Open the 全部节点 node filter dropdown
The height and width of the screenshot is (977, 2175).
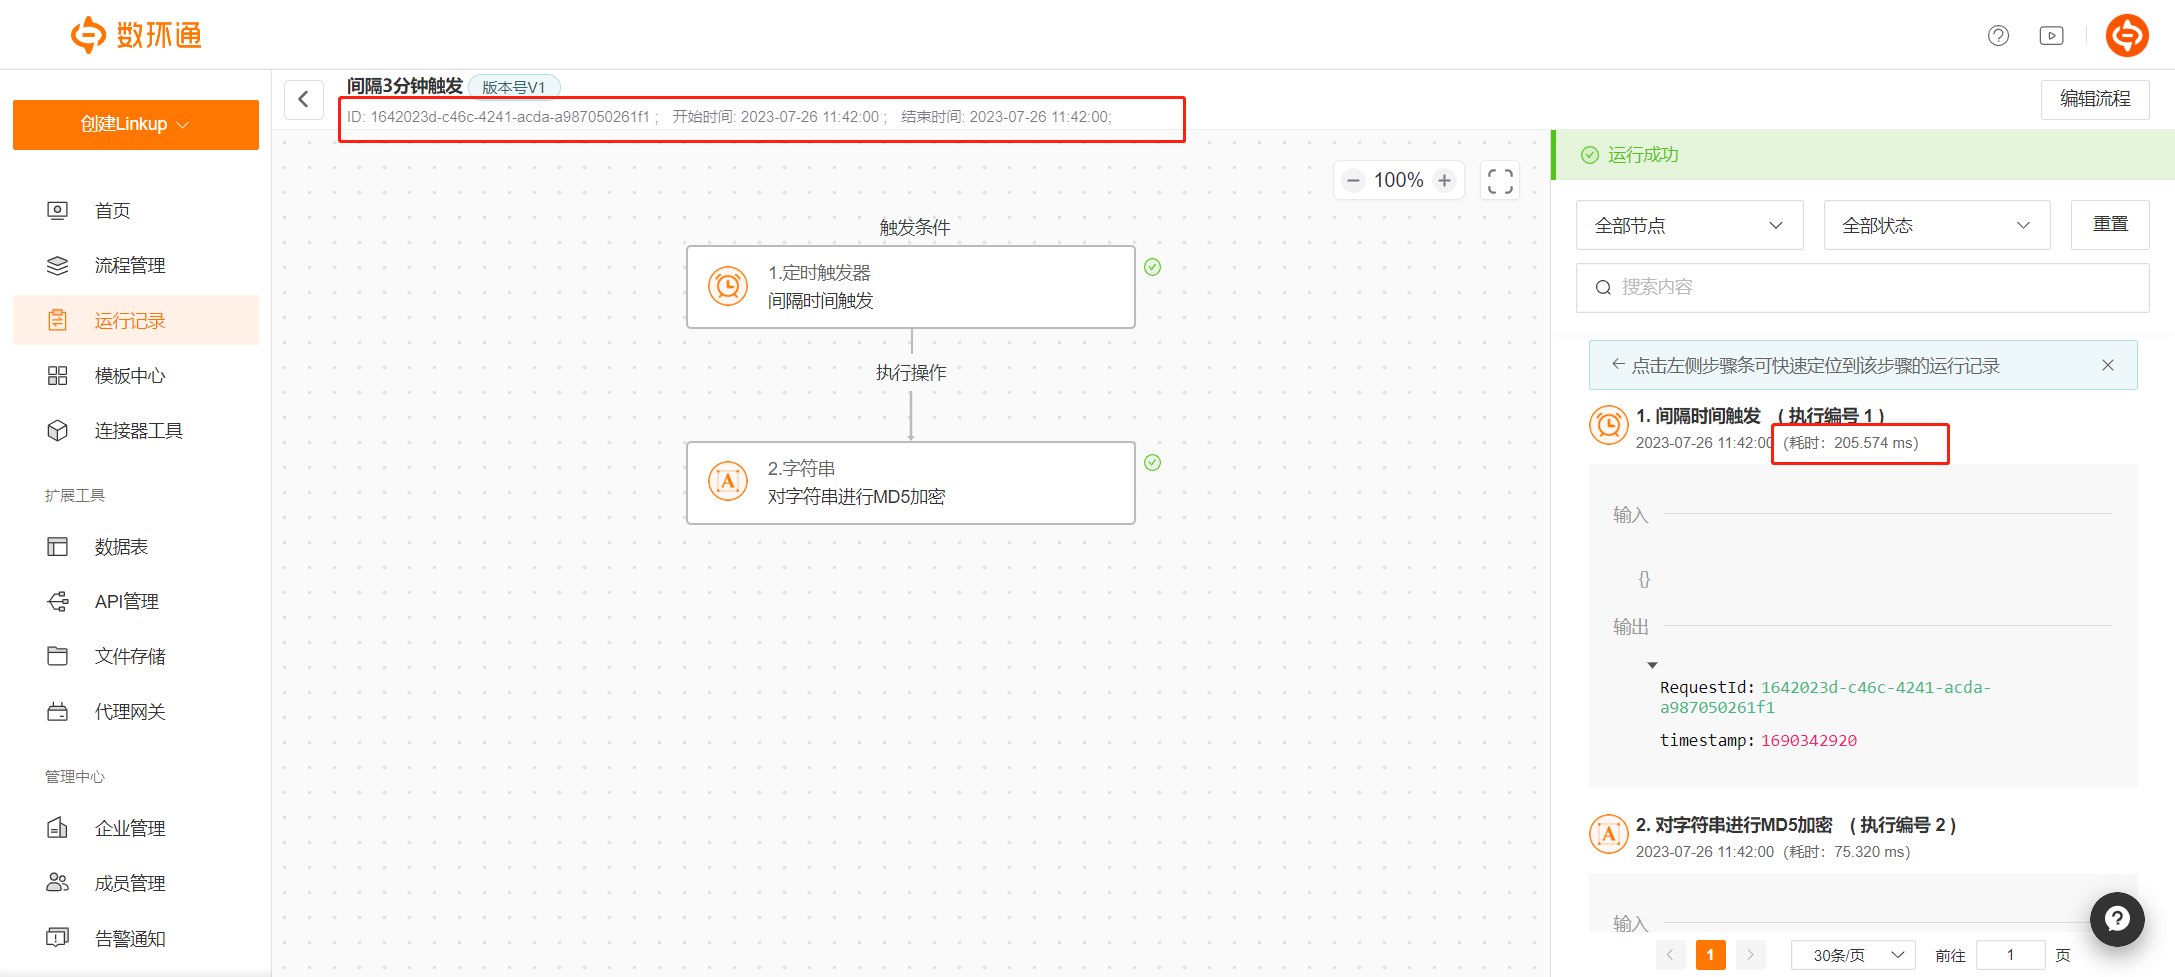[1689, 225]
